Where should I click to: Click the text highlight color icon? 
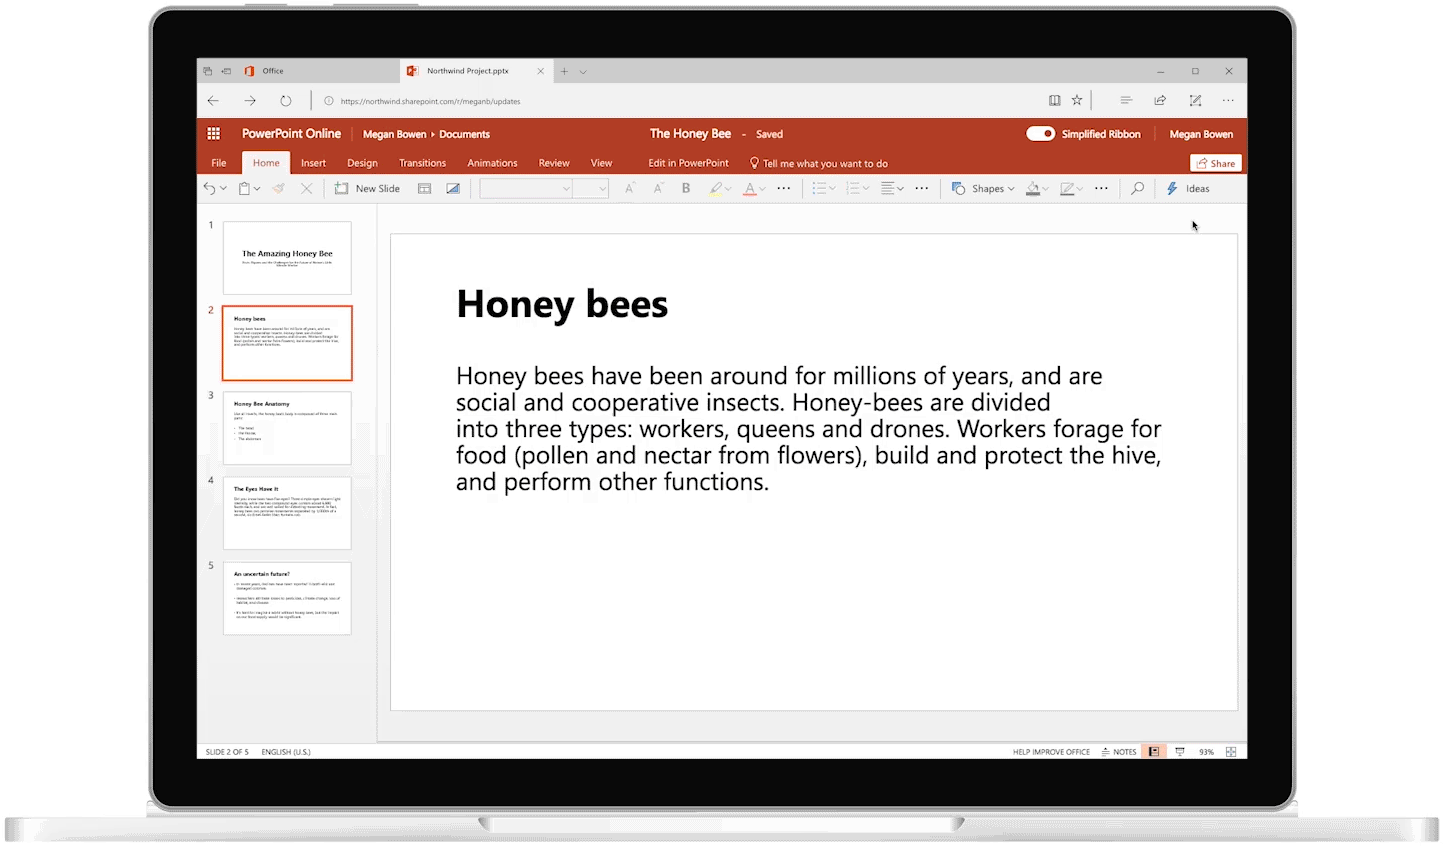point(716,189)
